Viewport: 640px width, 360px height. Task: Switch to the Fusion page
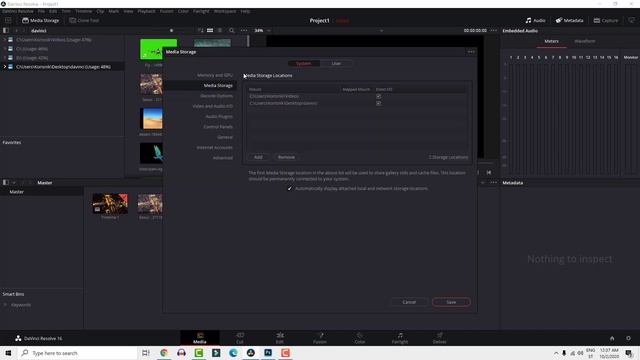(320, 338)
